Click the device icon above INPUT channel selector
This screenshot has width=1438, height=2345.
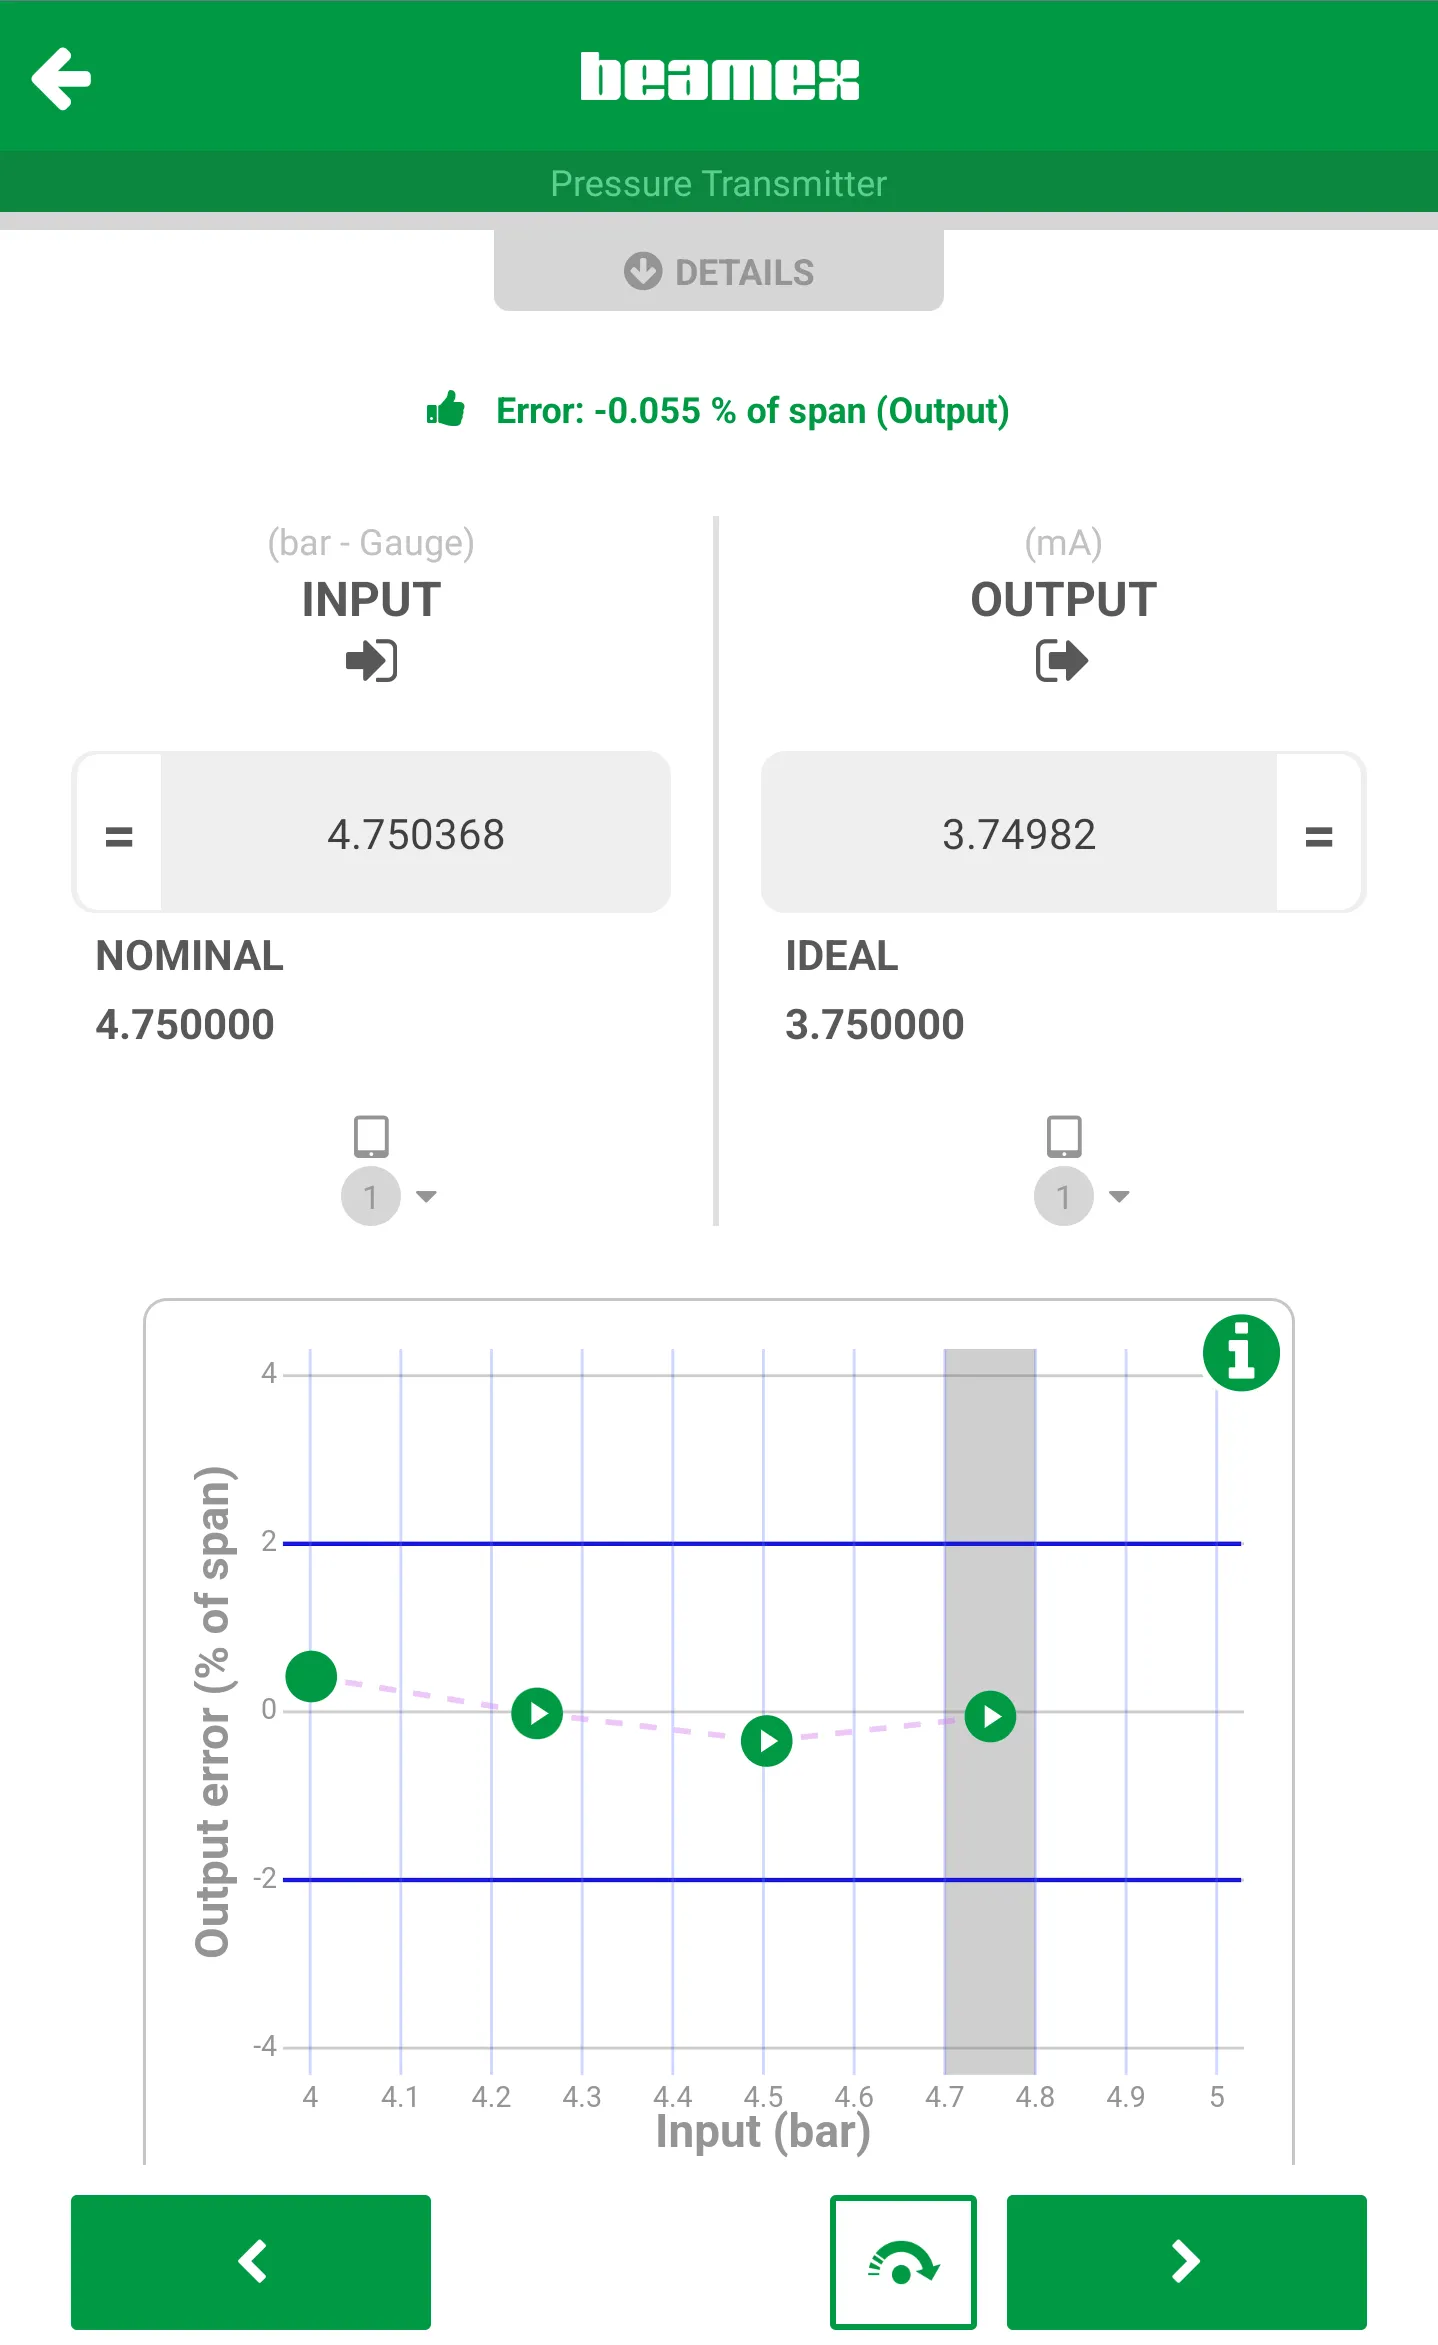[371, 1135]
